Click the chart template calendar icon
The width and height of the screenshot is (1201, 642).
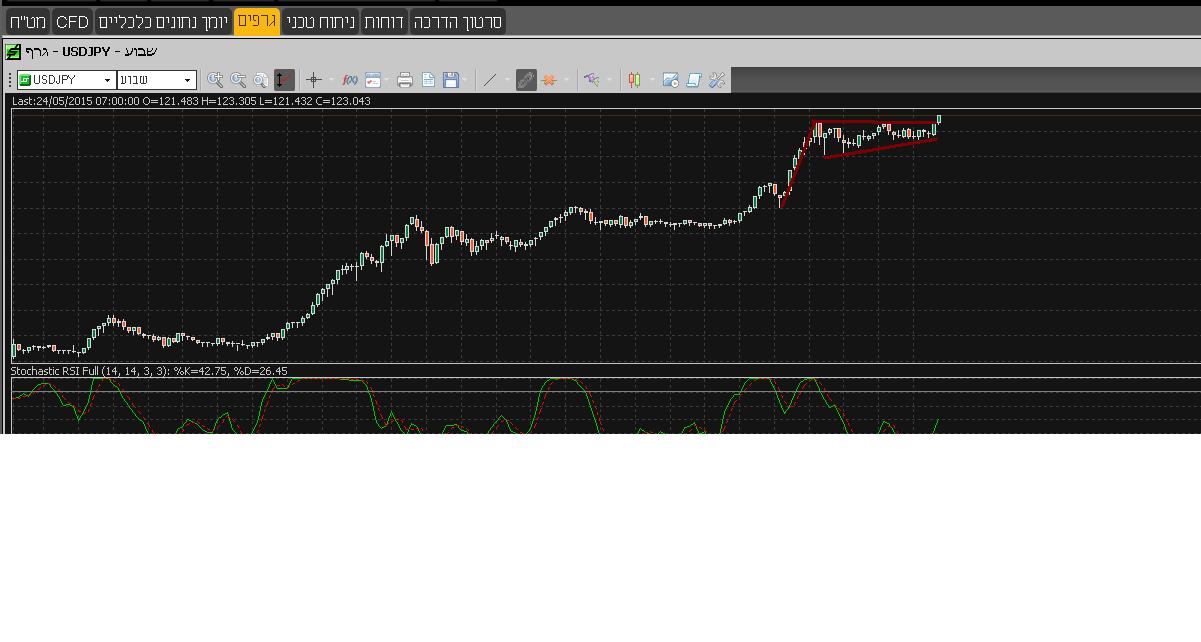373,80
